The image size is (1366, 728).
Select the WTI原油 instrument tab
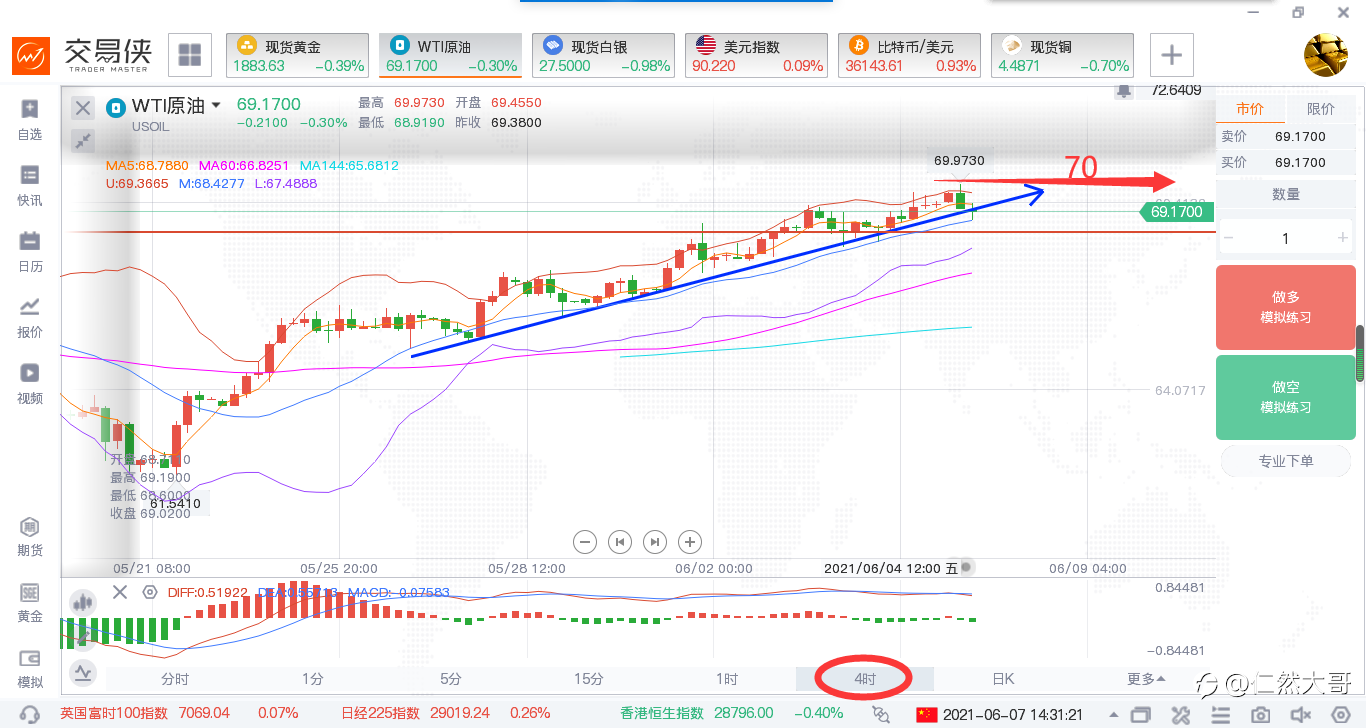[x=450, y=55]
